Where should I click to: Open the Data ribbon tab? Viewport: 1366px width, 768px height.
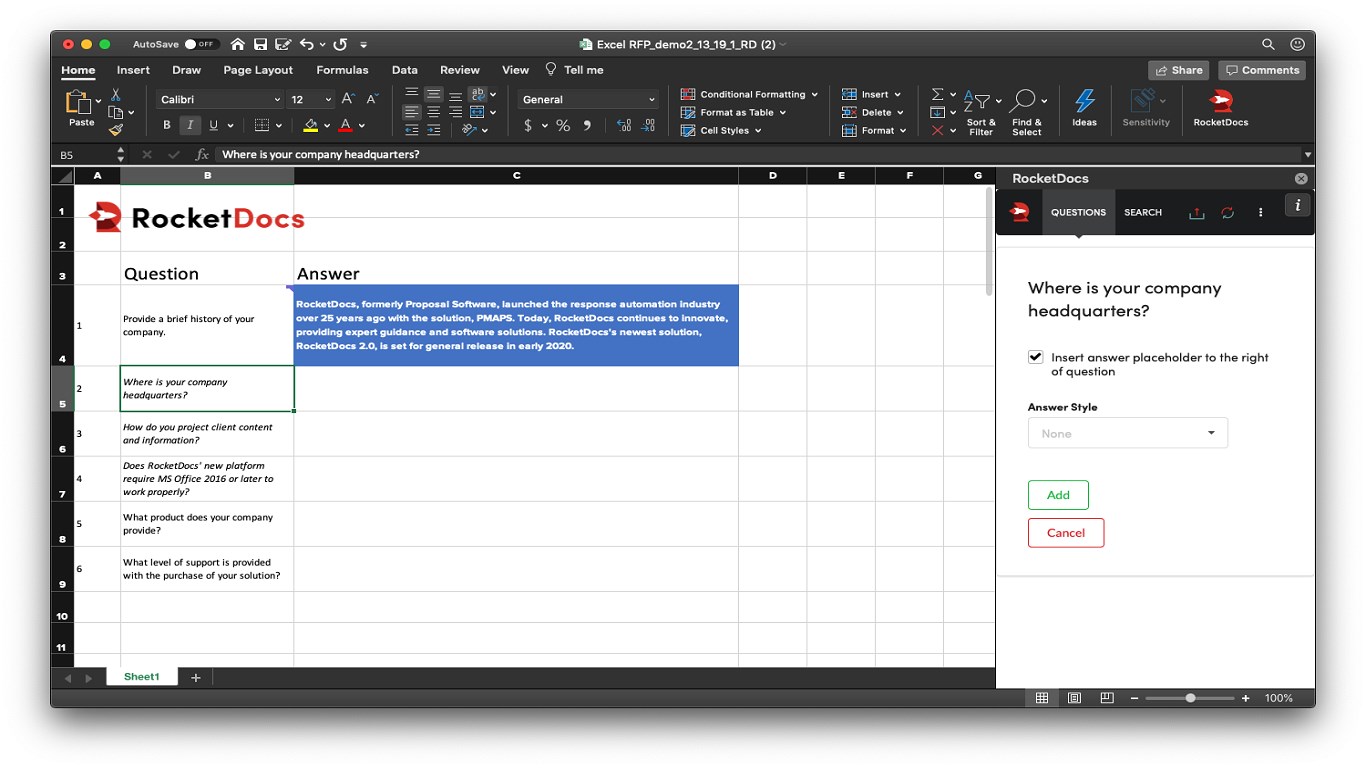click(405, 70)
